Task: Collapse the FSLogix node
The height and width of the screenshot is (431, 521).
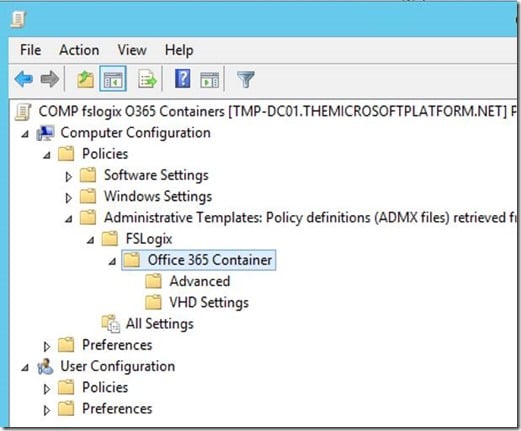Action: pos(91,240)
